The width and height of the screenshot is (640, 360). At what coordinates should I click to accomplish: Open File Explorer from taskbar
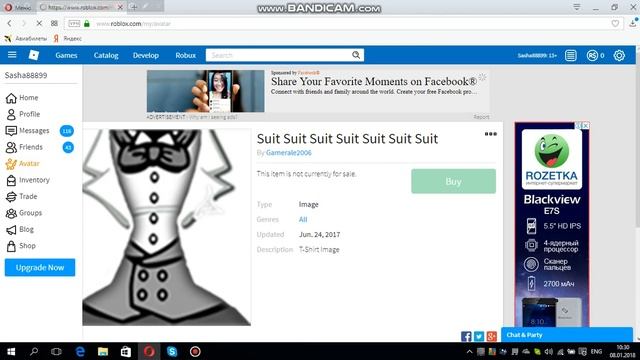[103, 351]
